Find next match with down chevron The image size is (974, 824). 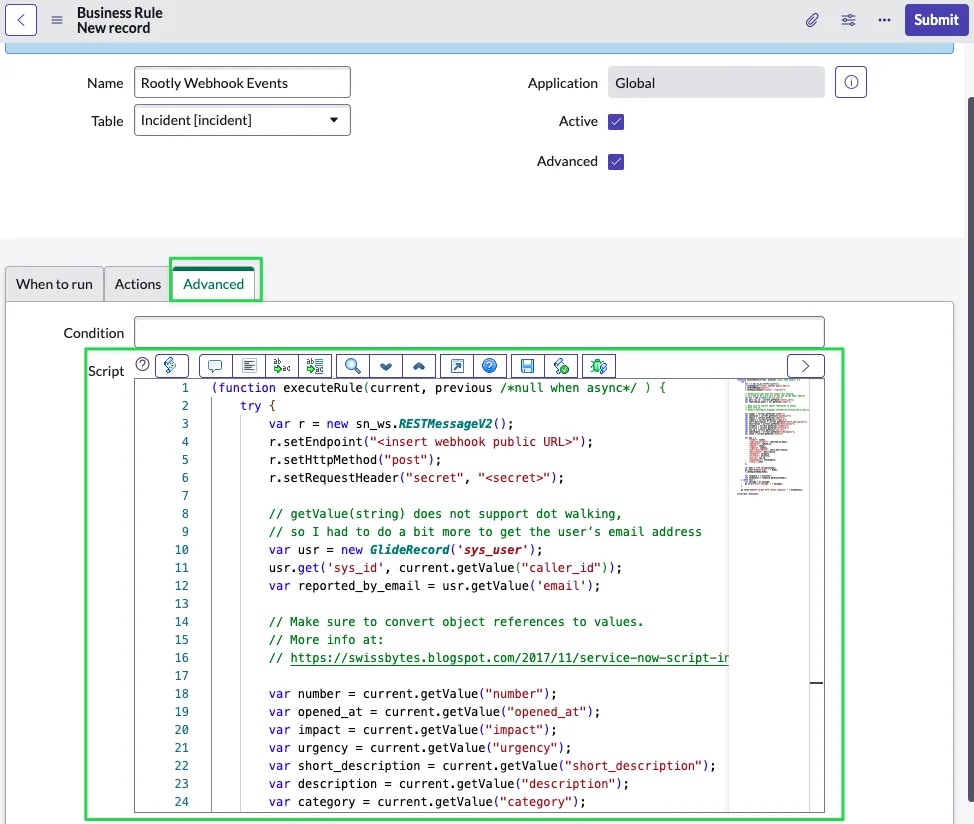pos(386,366)
